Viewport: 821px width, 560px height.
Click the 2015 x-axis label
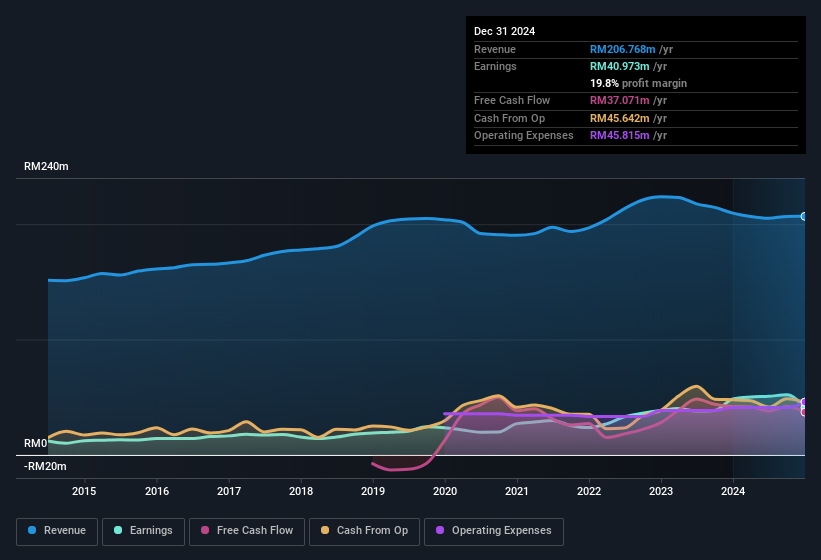point(84,491)
